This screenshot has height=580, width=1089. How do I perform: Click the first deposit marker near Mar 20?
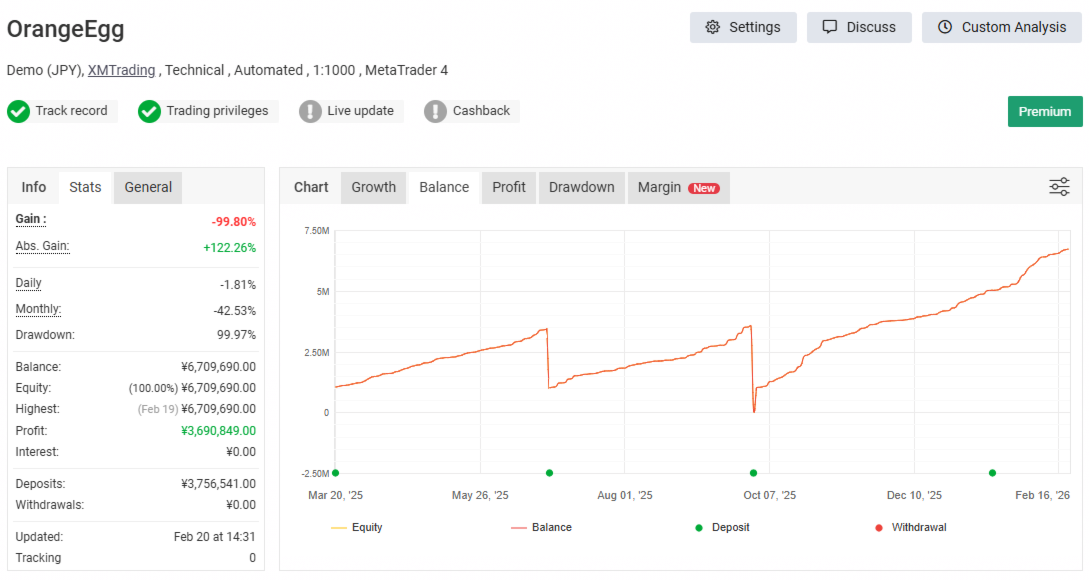tap(335, 473)
